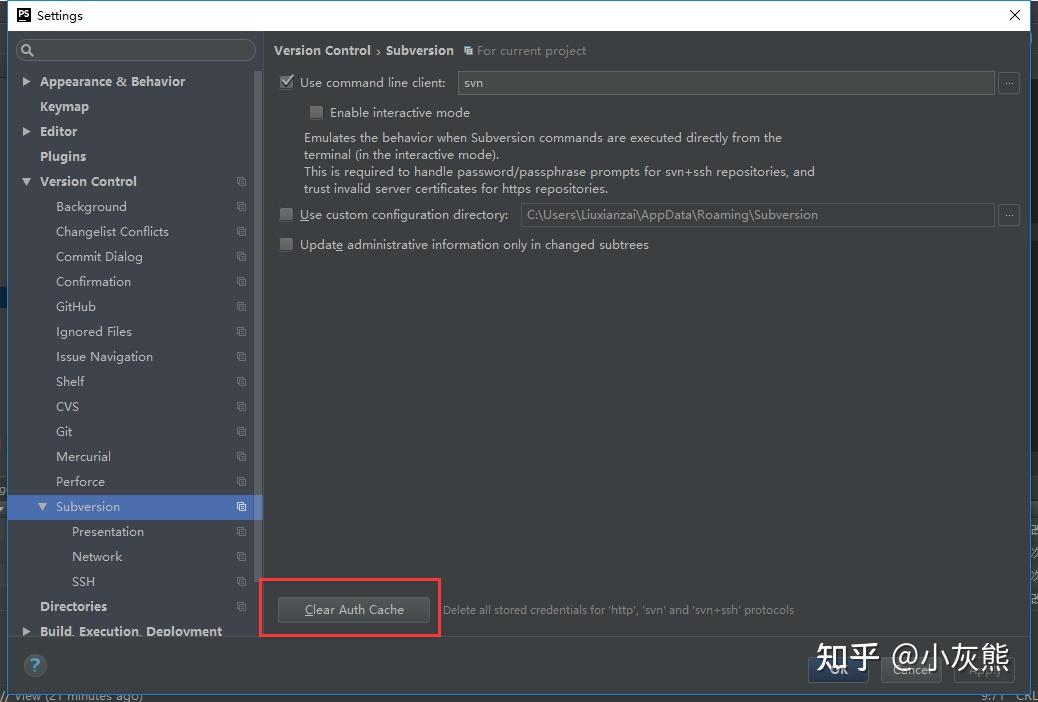The image size is (1038, 702).
Task: Open the browse icon for custom configuration directory
Action: click(x=1009, y=215)
